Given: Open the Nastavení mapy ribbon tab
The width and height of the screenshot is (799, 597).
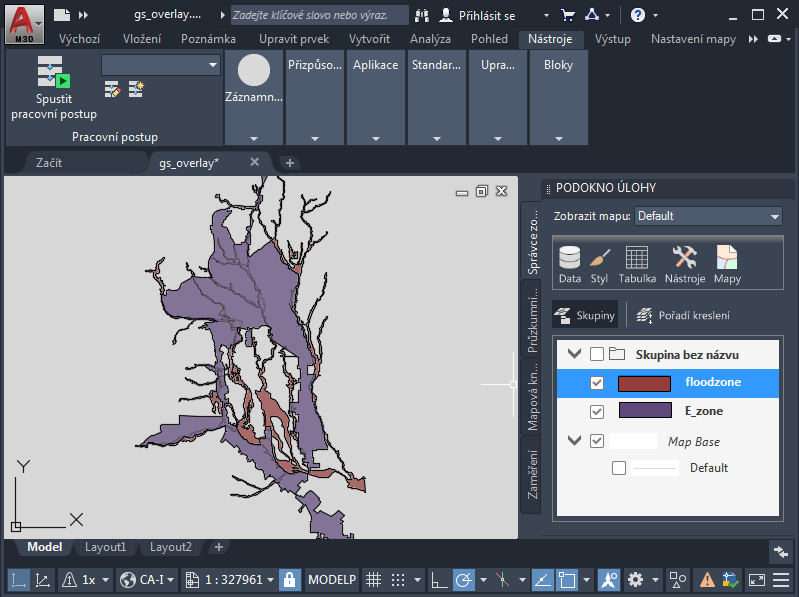Looking at the screenshot, I should tap(694, 39).
